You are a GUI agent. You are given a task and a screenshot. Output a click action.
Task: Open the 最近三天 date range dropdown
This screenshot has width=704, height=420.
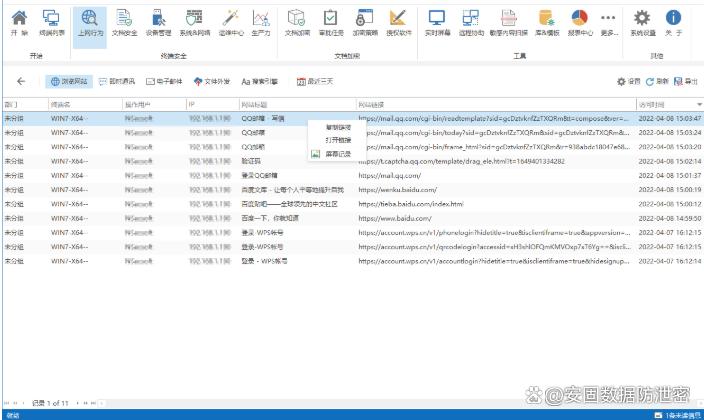[320, 81]
